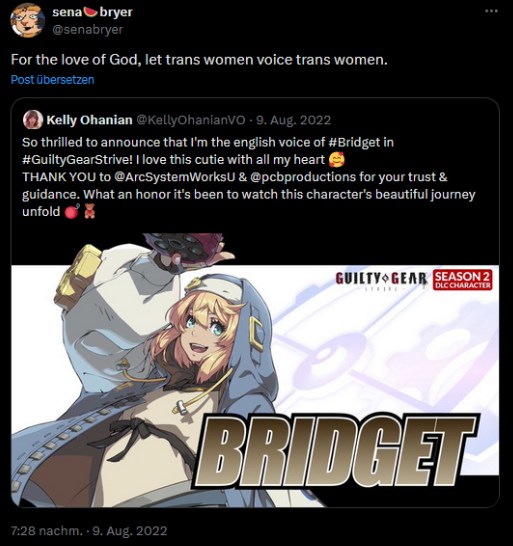Open the Bridget character image
The height and width of the screenshot is (546, 513).
255,370
